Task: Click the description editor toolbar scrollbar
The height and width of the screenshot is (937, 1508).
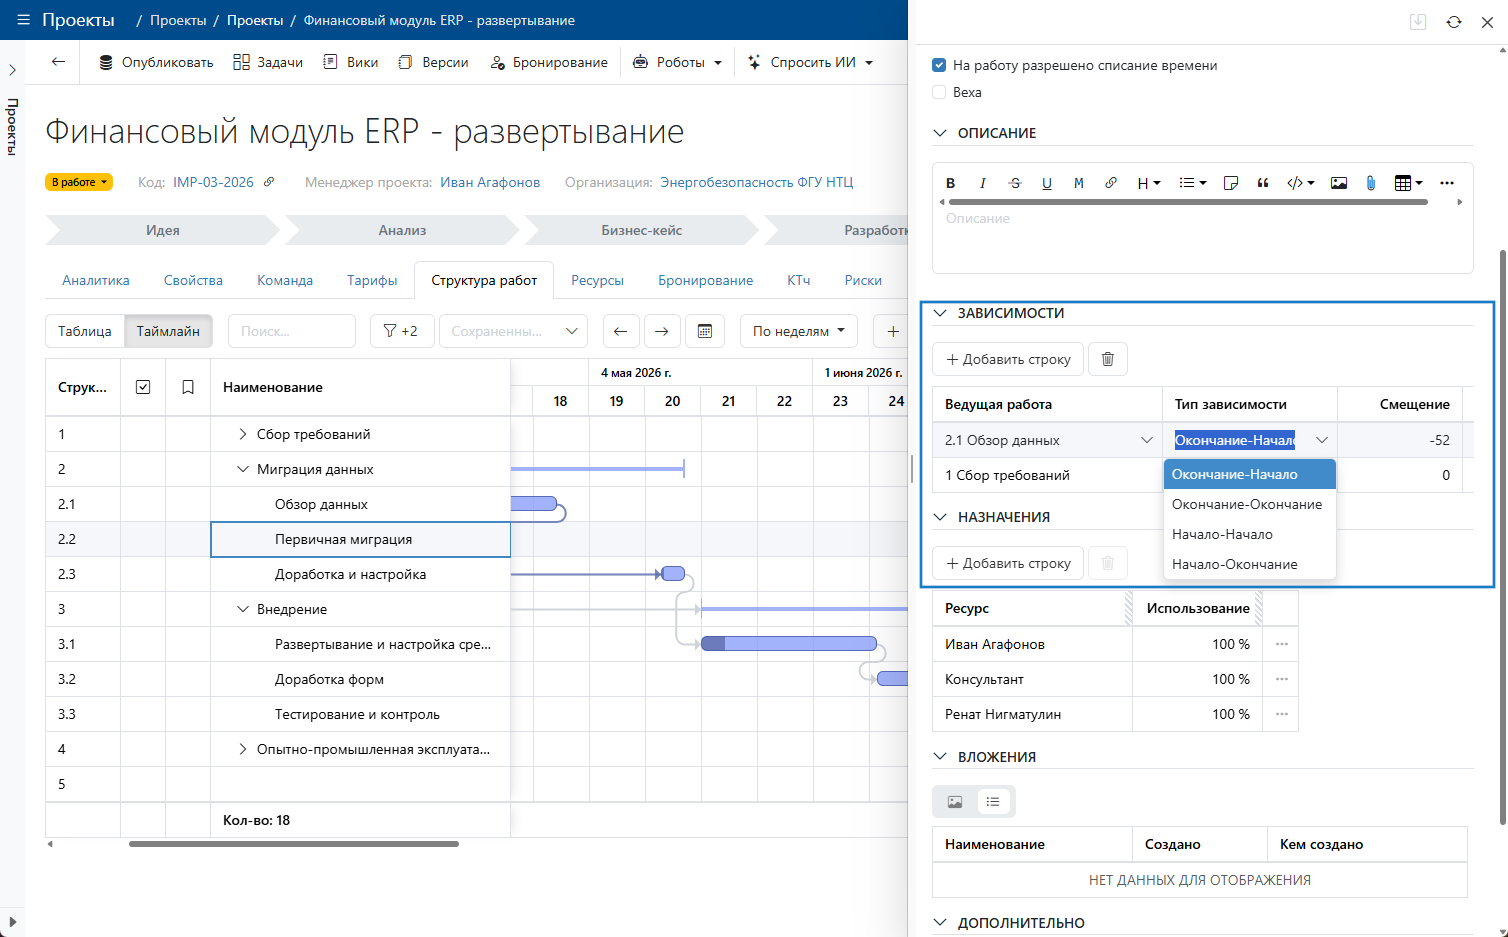Action: [x=1188, y=202]
